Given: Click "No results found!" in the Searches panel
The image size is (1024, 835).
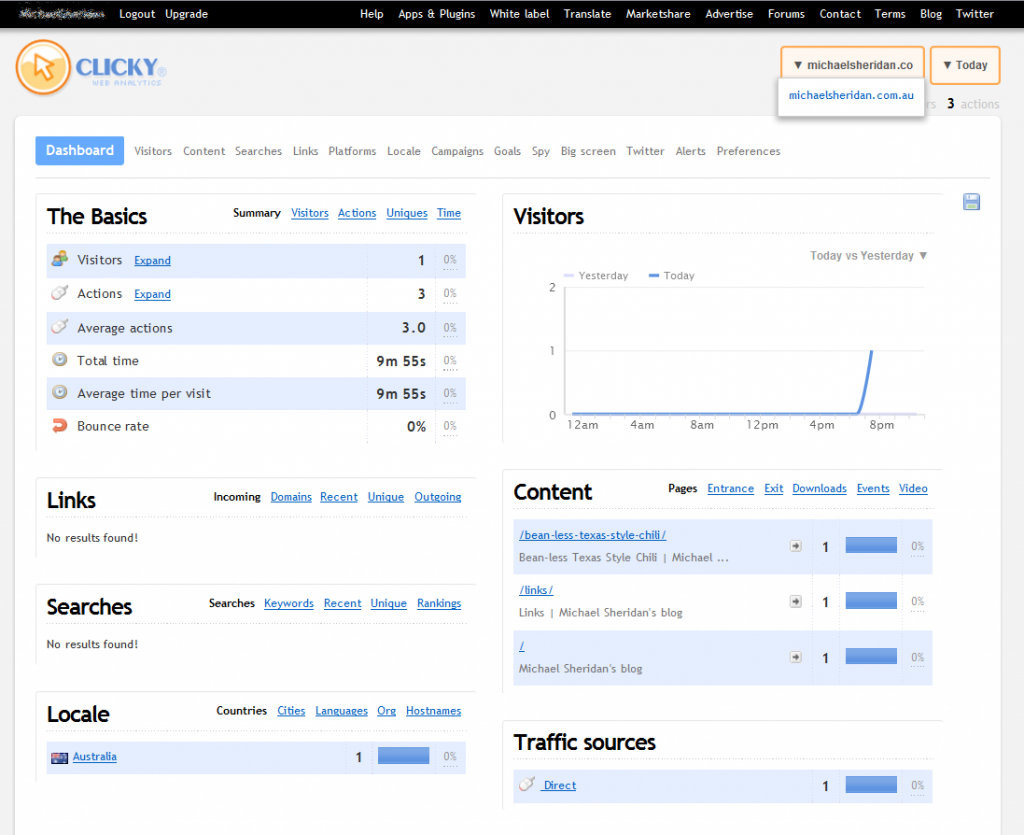Looking at the screenshot, I should [92, 644].
